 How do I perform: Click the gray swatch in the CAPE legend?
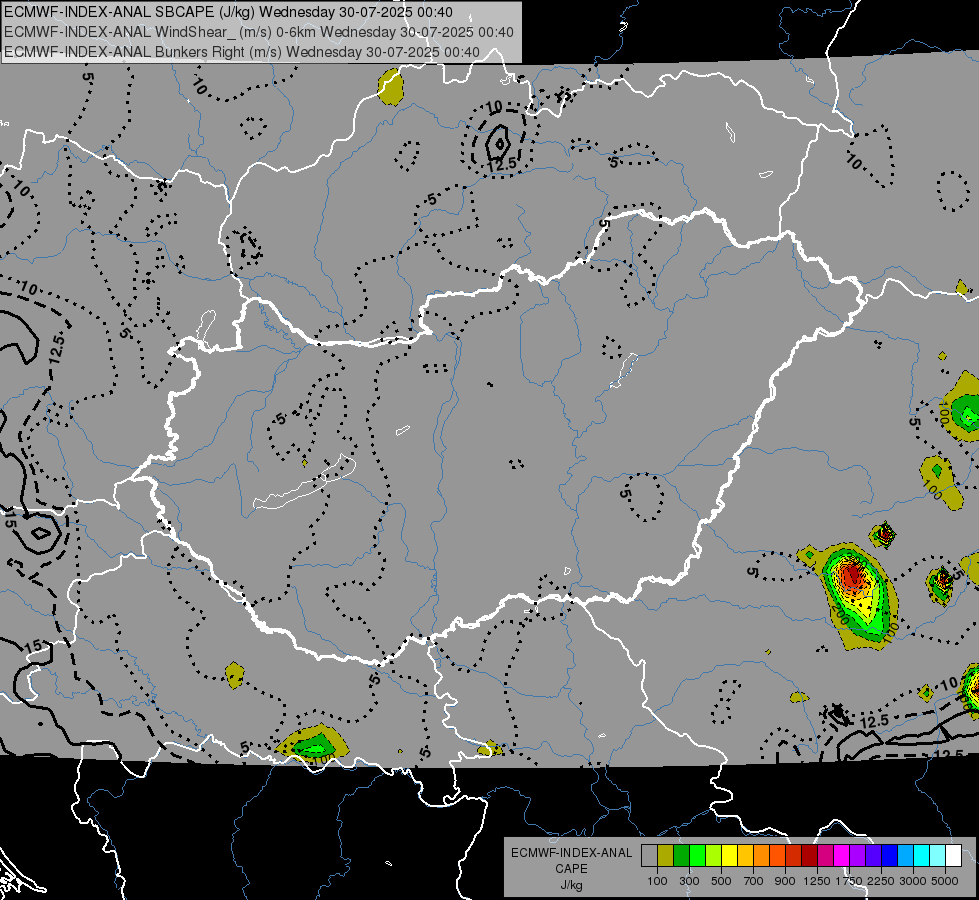click(649, 856)
